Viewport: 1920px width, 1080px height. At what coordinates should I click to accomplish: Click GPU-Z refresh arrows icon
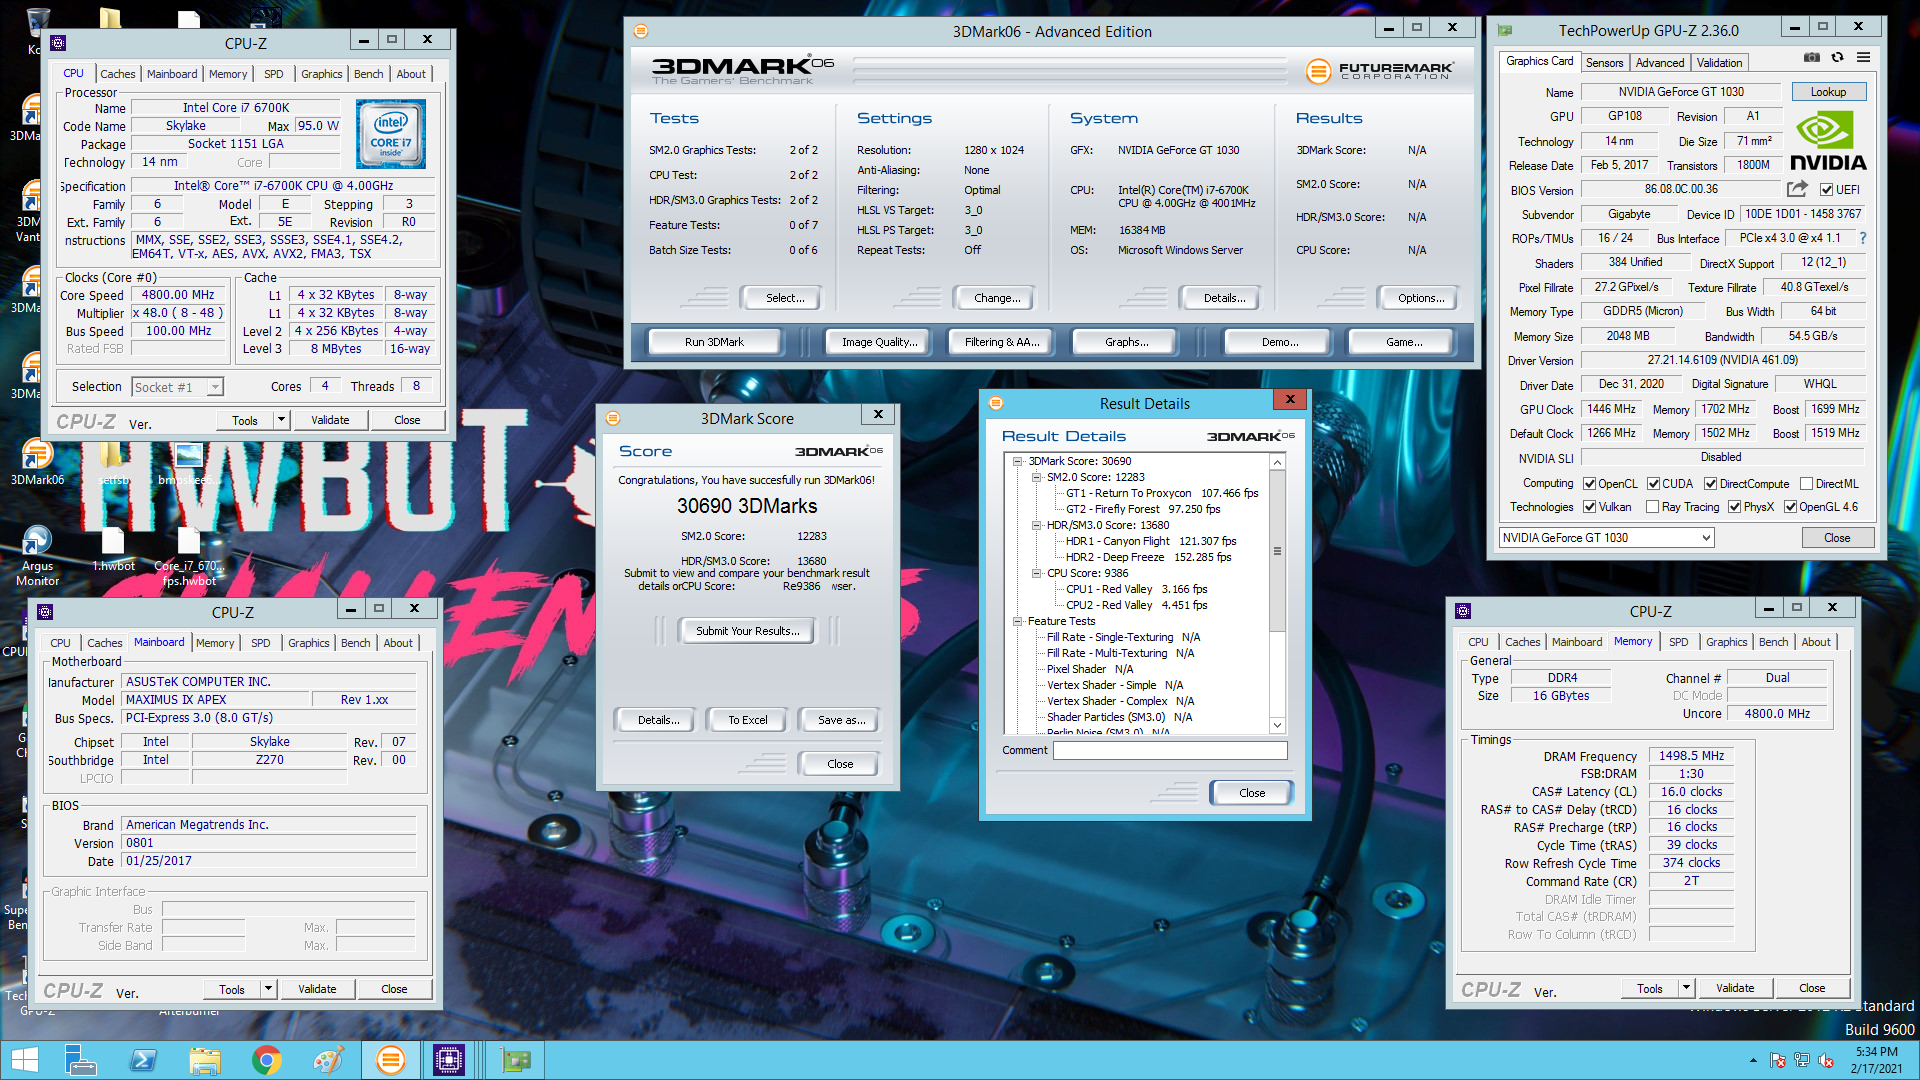pos(1837,58)
